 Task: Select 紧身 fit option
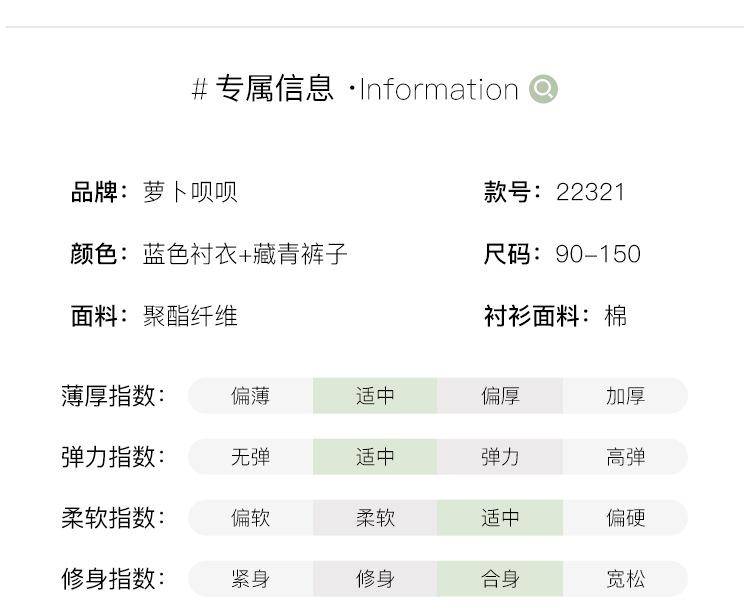coord(250,579)
